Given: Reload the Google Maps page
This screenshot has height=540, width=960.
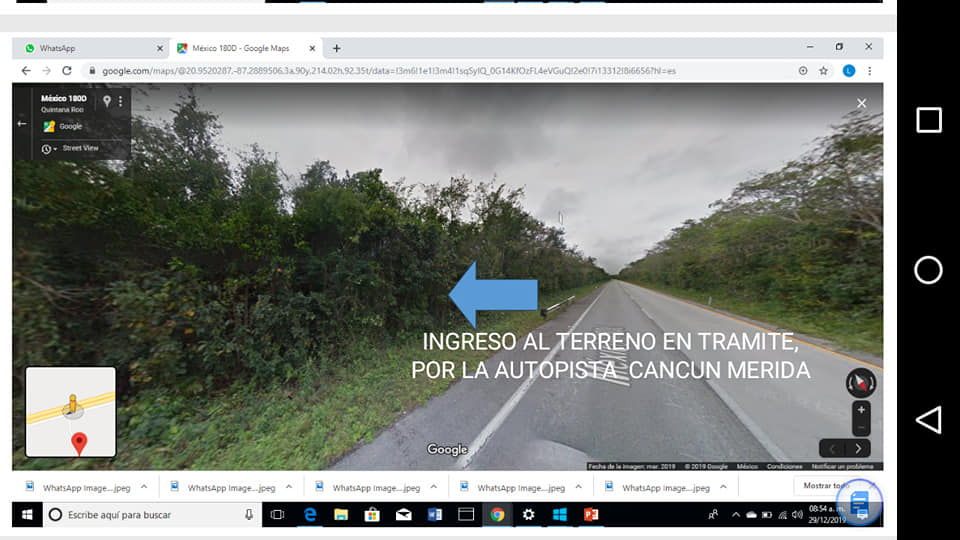Looking at the screenshot, I should click(x=67, y=71).
